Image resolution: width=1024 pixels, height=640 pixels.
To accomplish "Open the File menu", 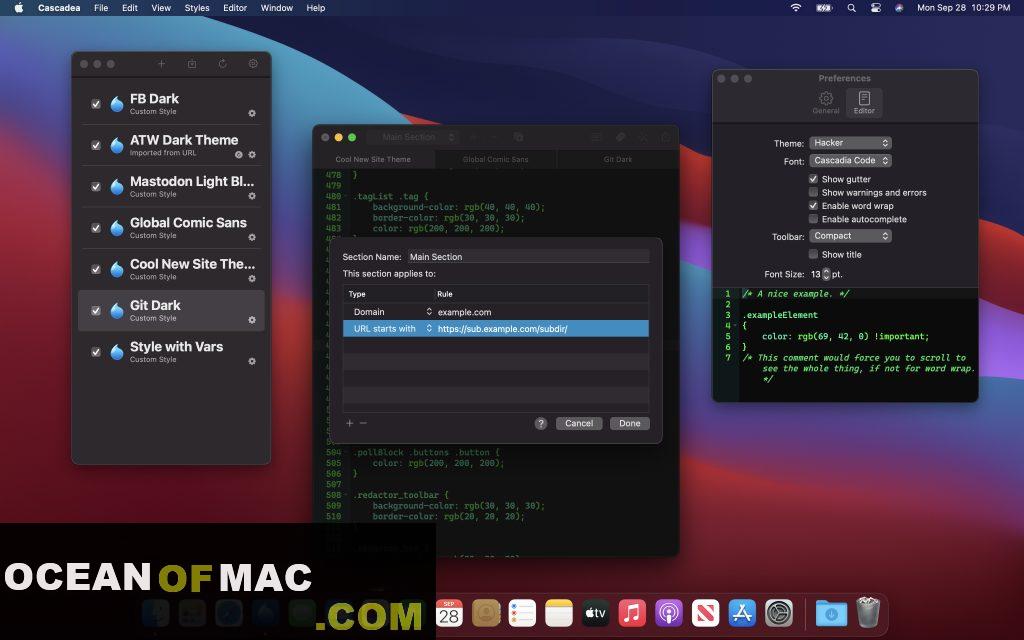I will [x=101, y=8].
